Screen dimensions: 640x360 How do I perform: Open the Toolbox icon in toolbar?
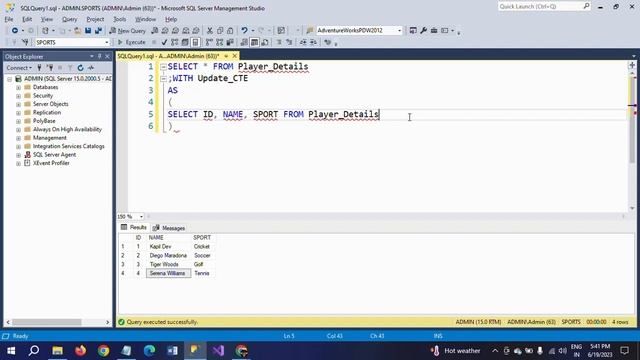[434, 31]
